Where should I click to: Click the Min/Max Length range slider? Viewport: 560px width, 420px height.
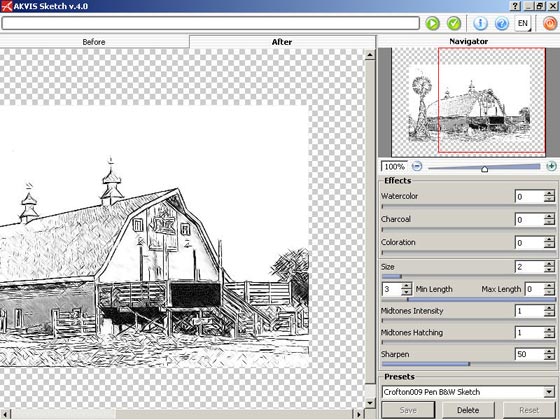point(468,299)
